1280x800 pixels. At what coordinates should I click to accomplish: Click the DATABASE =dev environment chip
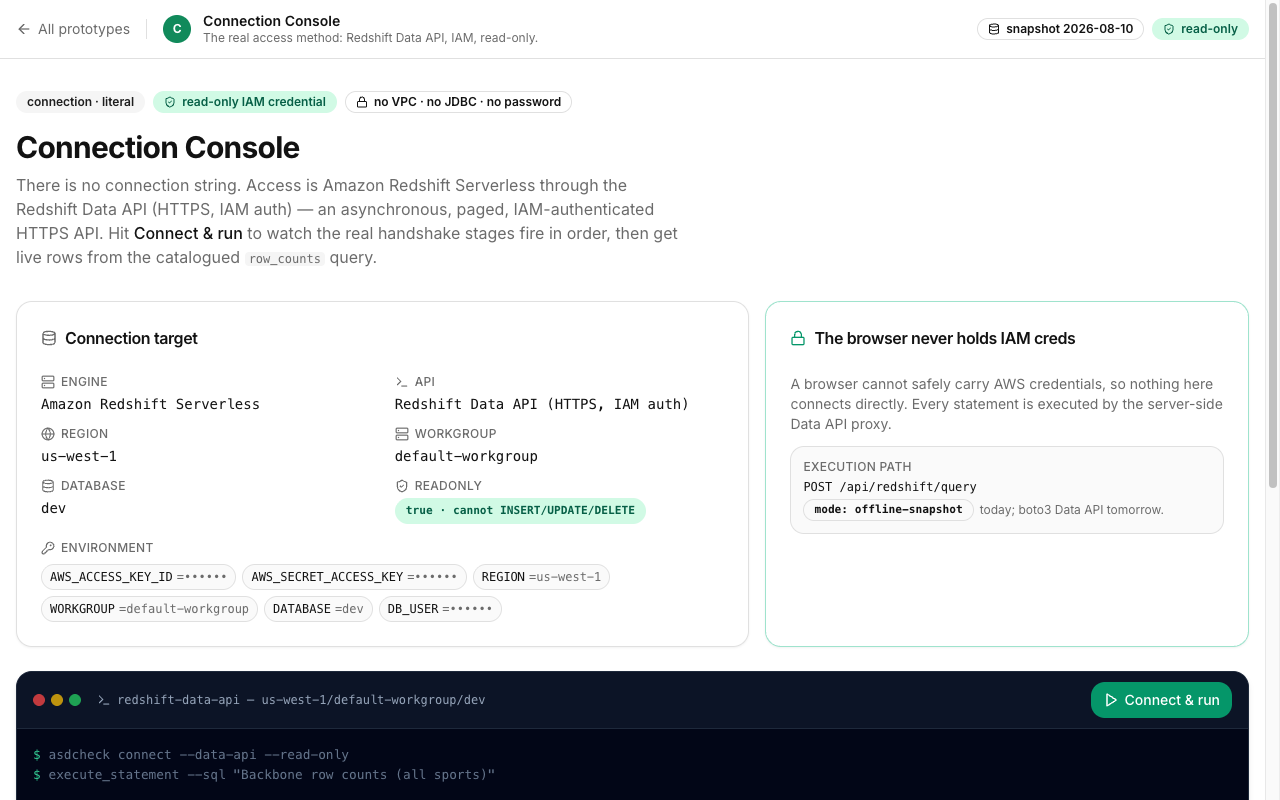tap(318, 609)
